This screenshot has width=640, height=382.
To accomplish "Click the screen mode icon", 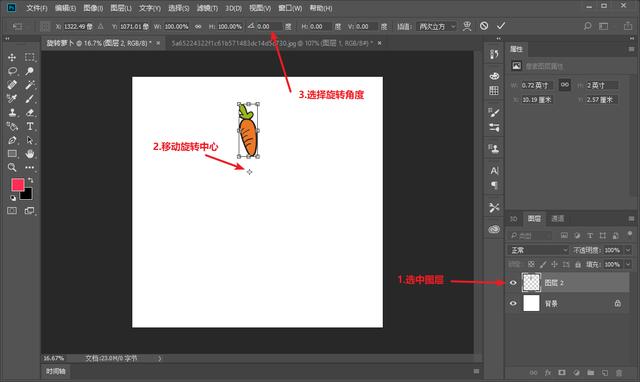I will point(29,211).
